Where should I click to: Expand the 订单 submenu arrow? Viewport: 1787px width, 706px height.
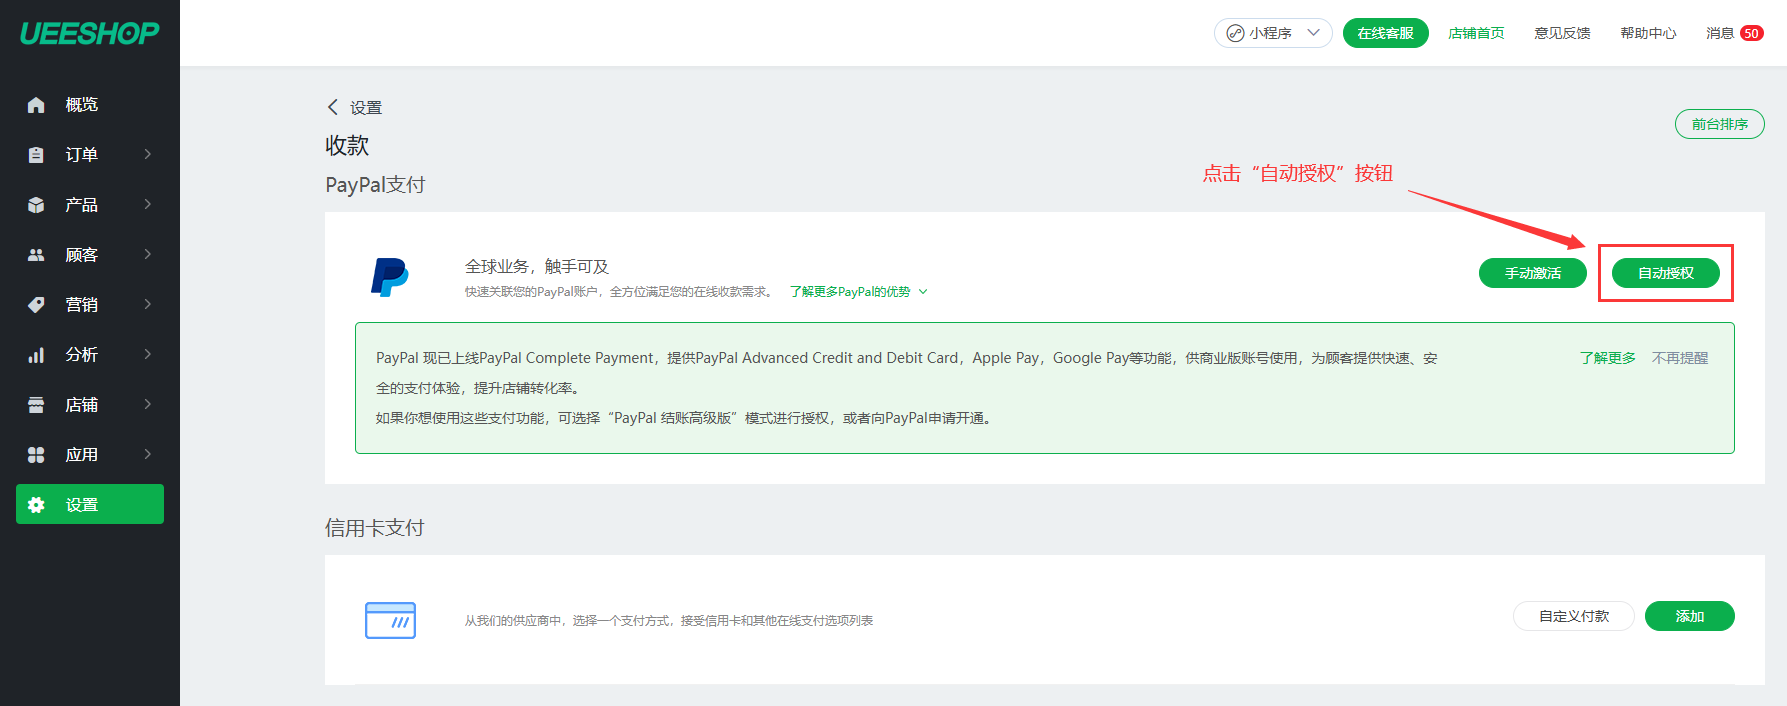tap(148, 154)
